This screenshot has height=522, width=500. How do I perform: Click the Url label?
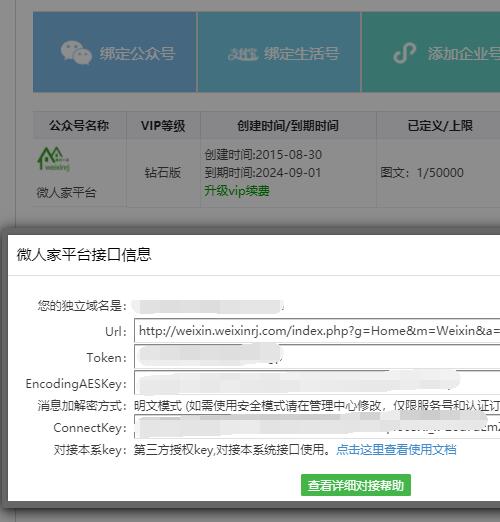[116, 332]
